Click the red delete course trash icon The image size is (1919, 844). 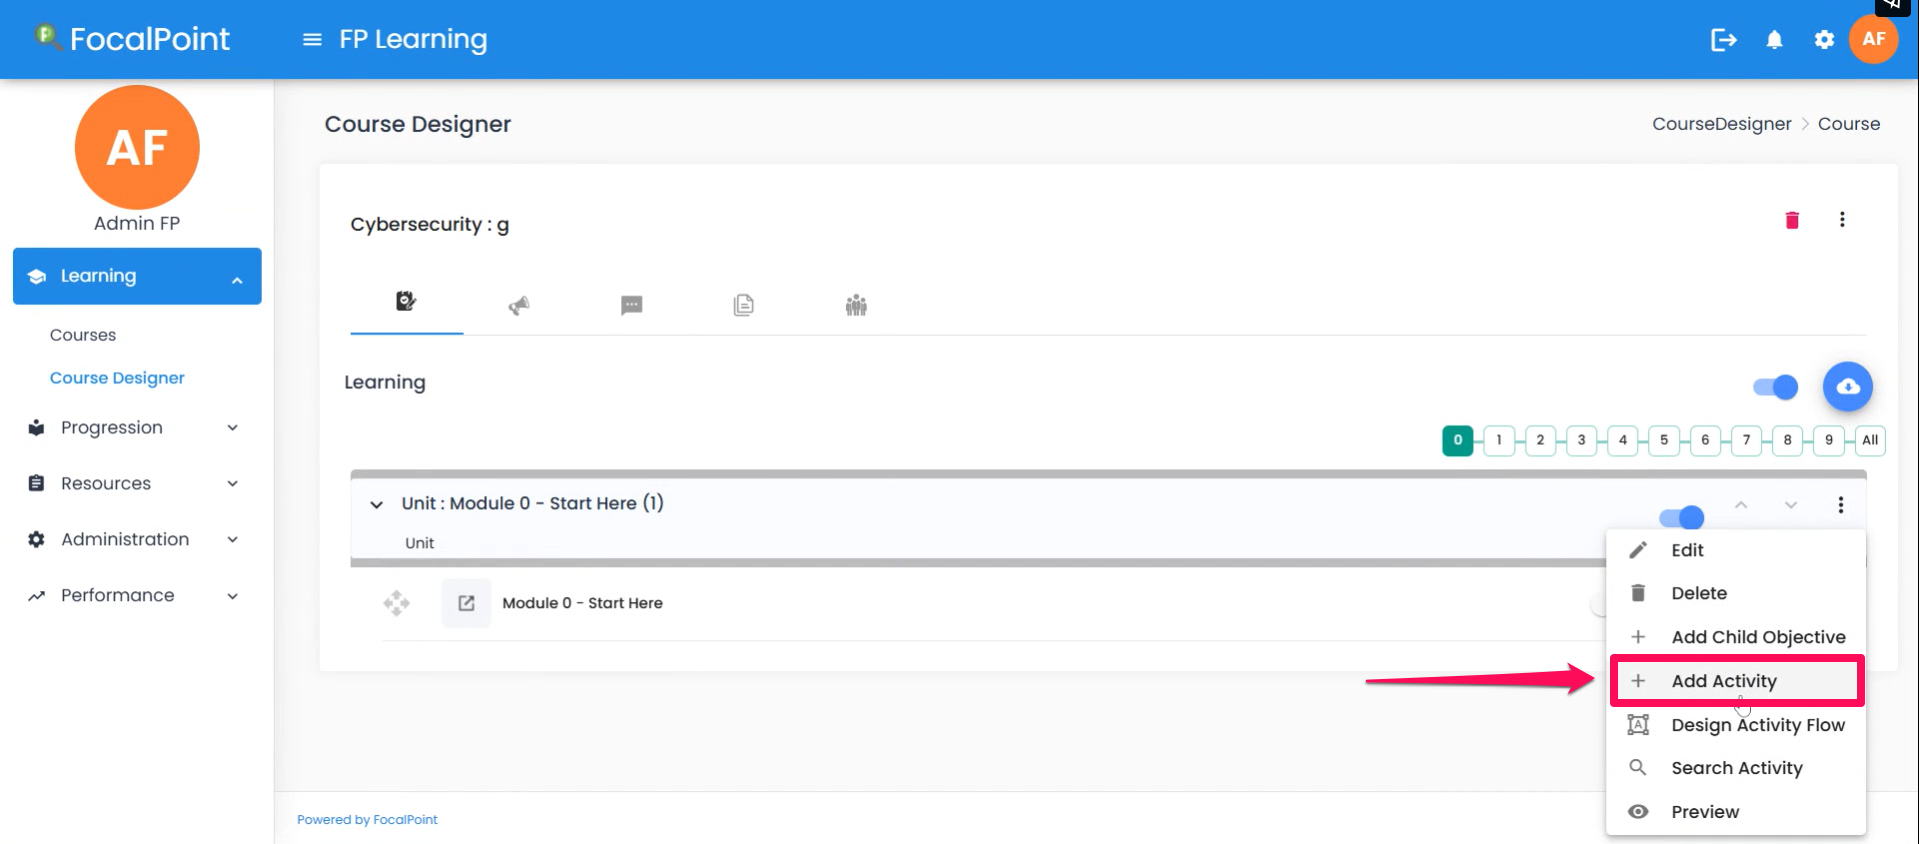tap(1792, 220)
